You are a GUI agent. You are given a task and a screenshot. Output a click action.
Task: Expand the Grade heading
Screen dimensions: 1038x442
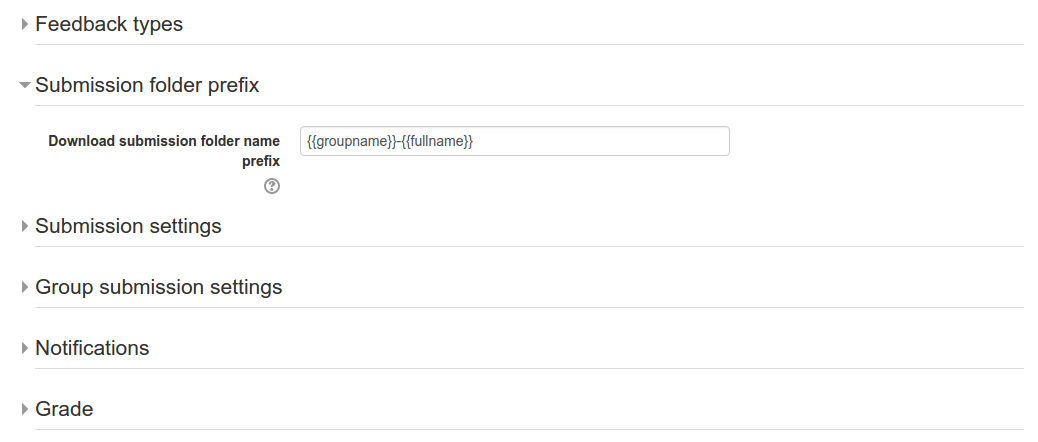pos(64,409)
